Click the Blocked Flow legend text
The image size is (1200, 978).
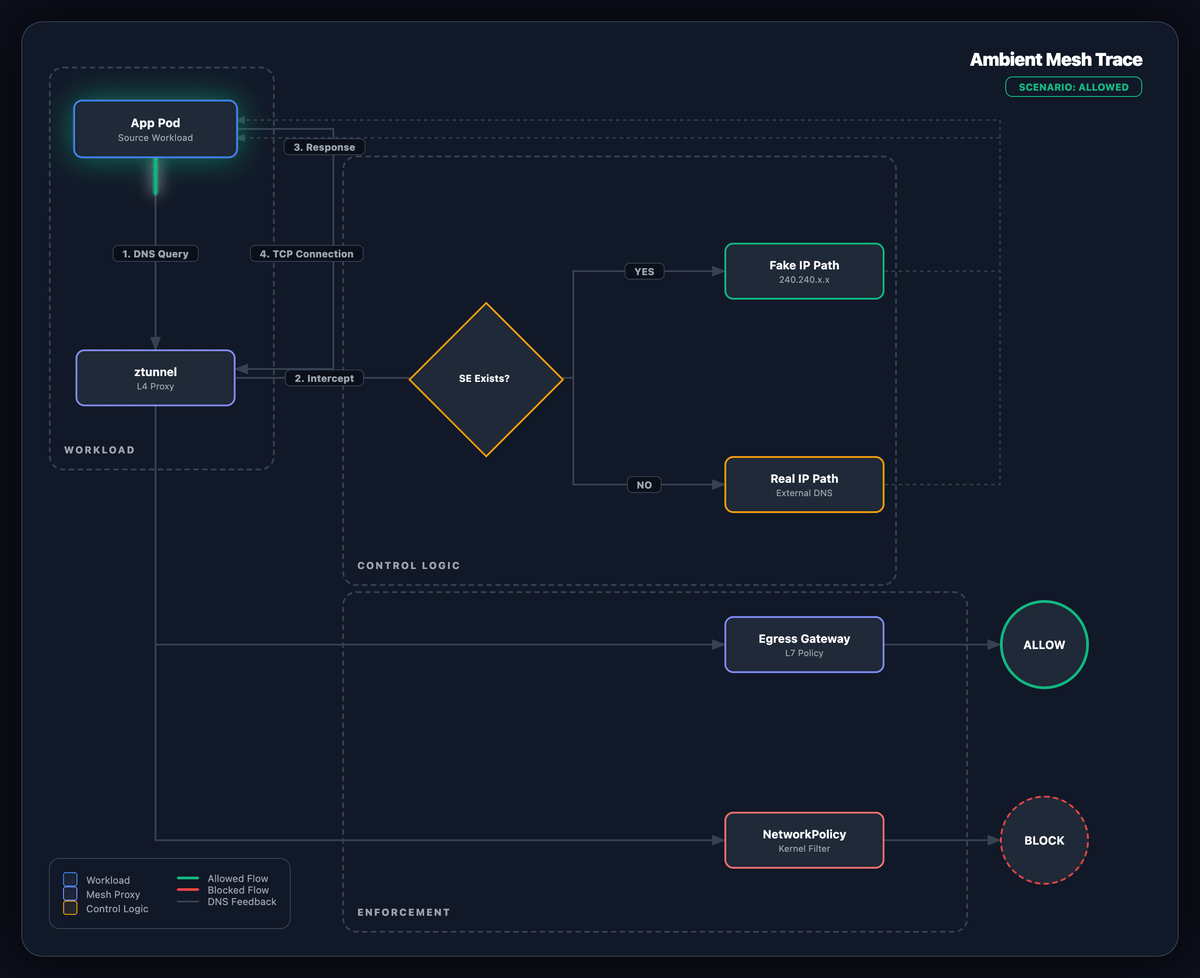tap(238, 890)
